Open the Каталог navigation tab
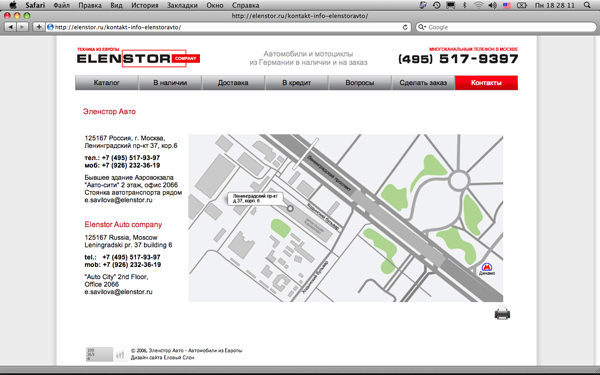 [x=106, y=83]
